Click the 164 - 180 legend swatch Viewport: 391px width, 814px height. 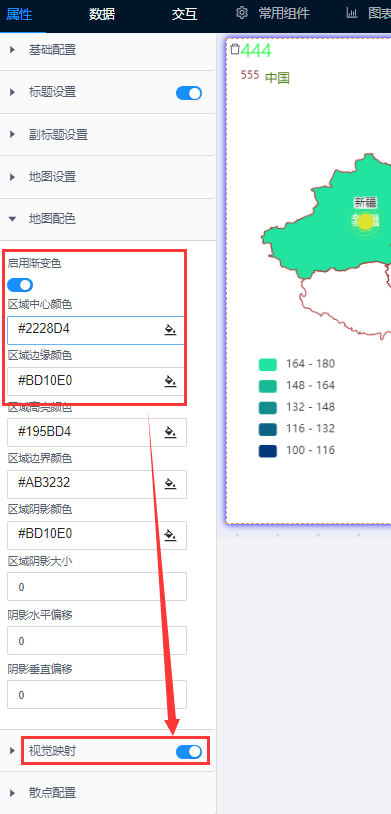click(x=267, y=364)
